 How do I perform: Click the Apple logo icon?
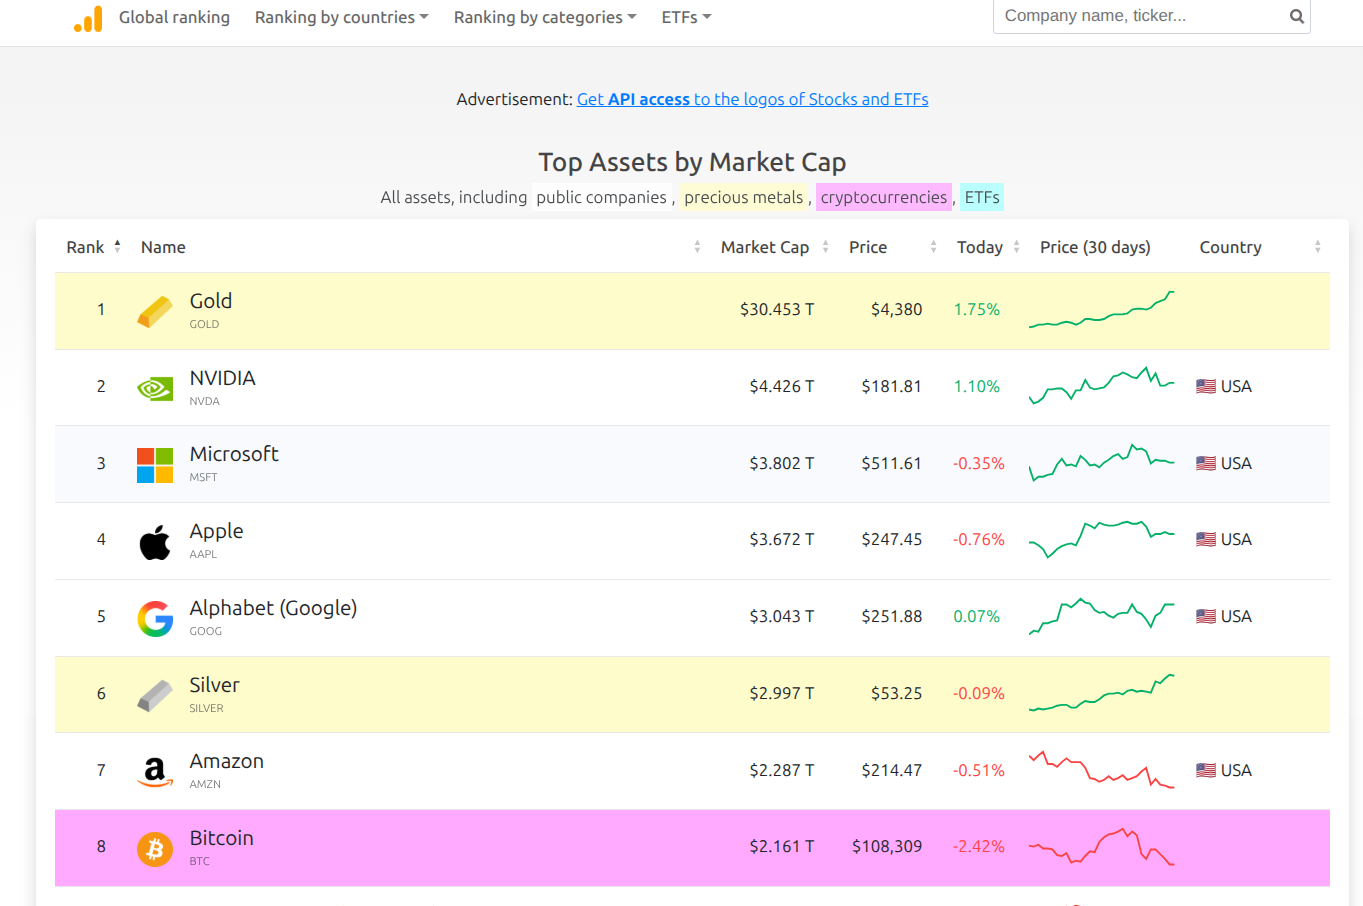(x=155, y=542)
